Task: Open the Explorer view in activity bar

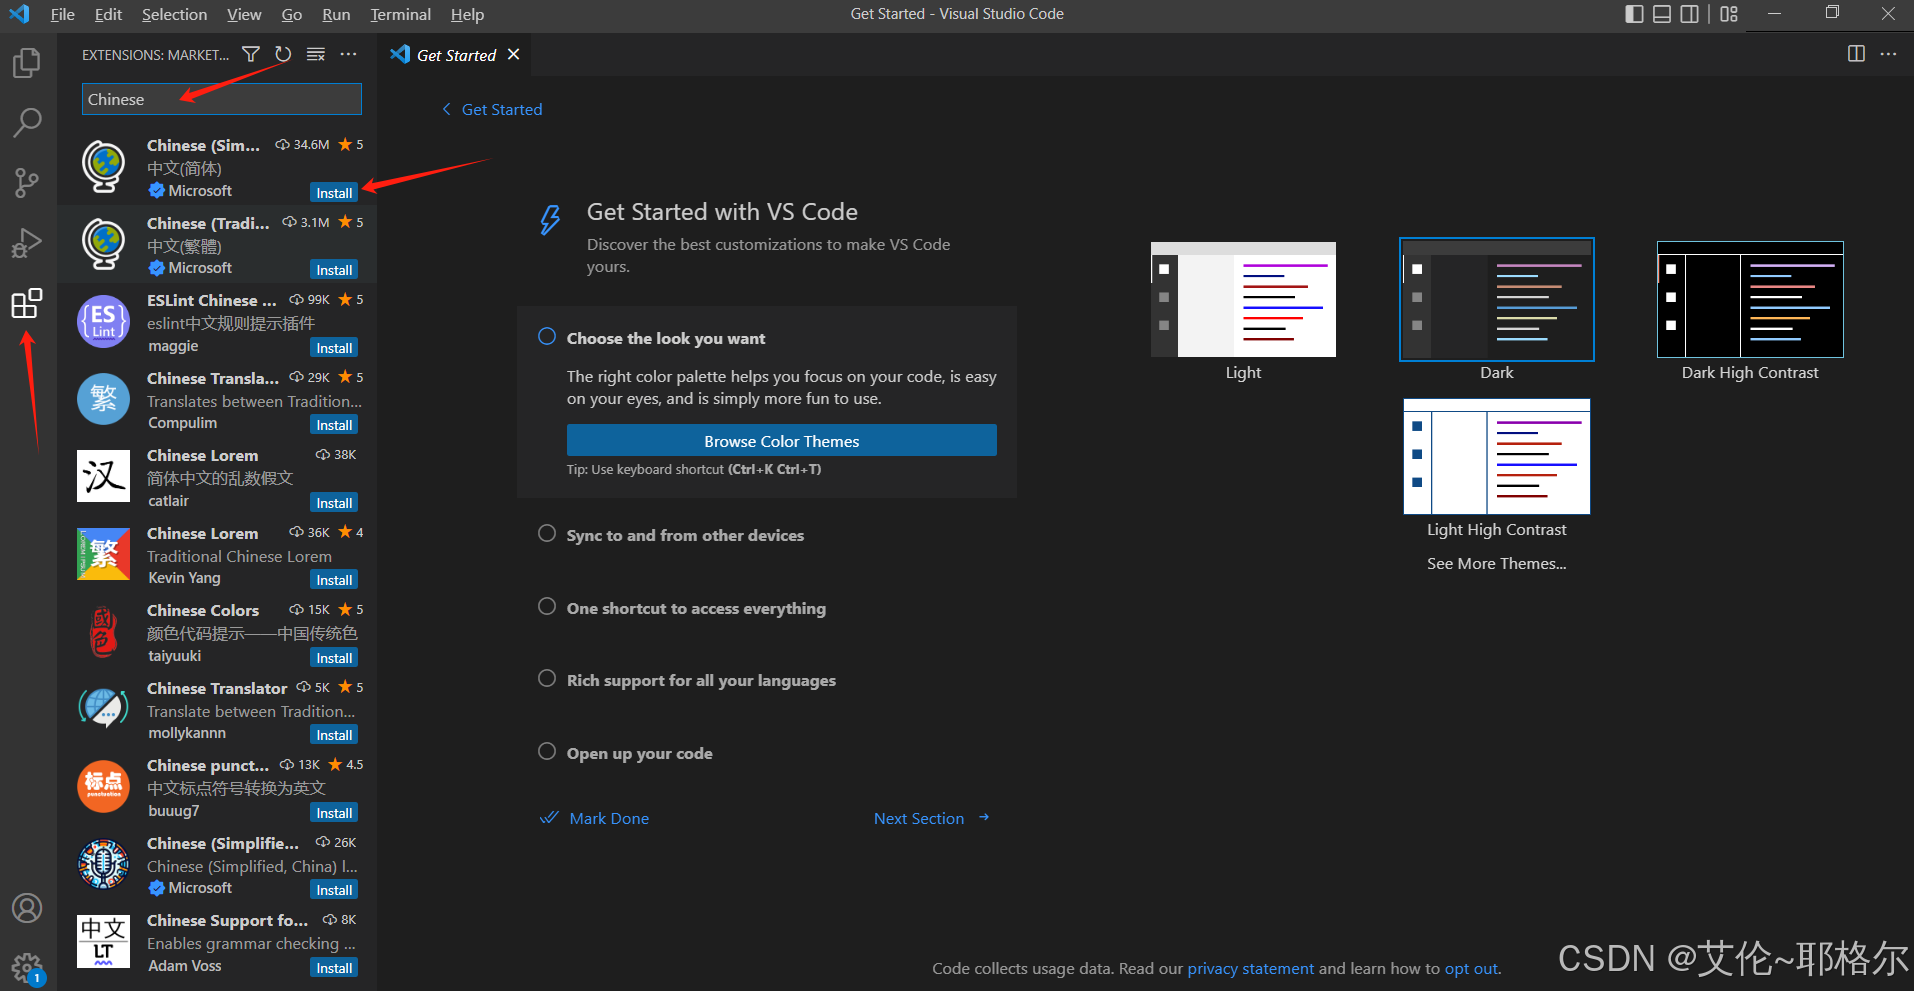Action: tap(27, 63)
